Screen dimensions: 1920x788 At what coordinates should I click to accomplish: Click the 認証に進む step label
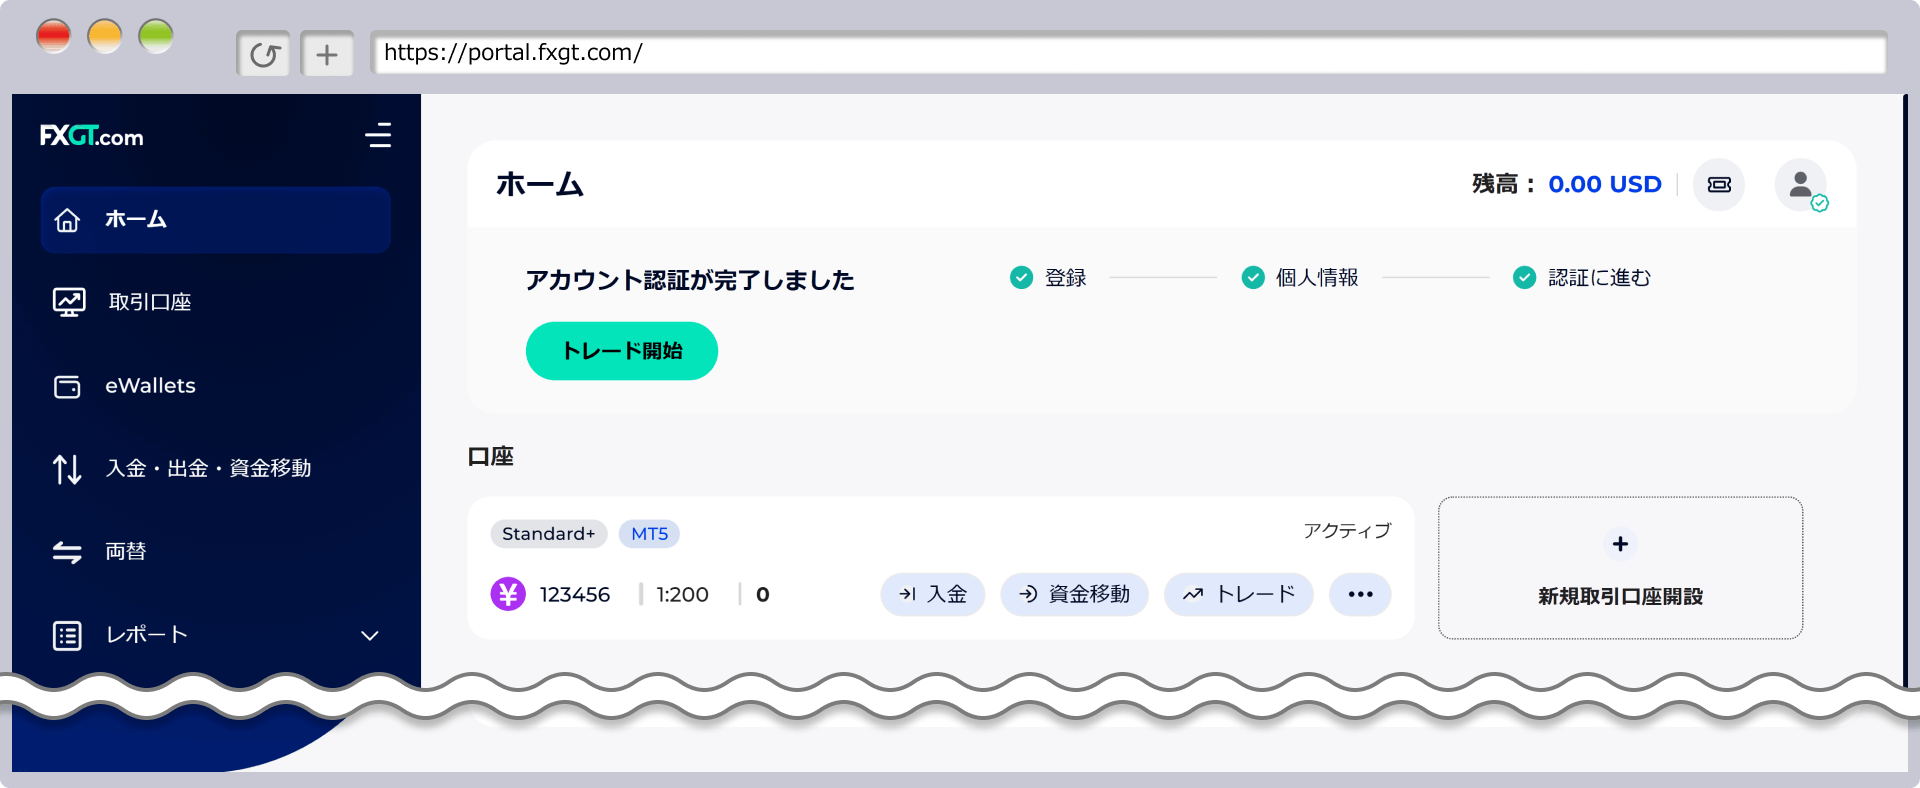tap(1600, 278)
